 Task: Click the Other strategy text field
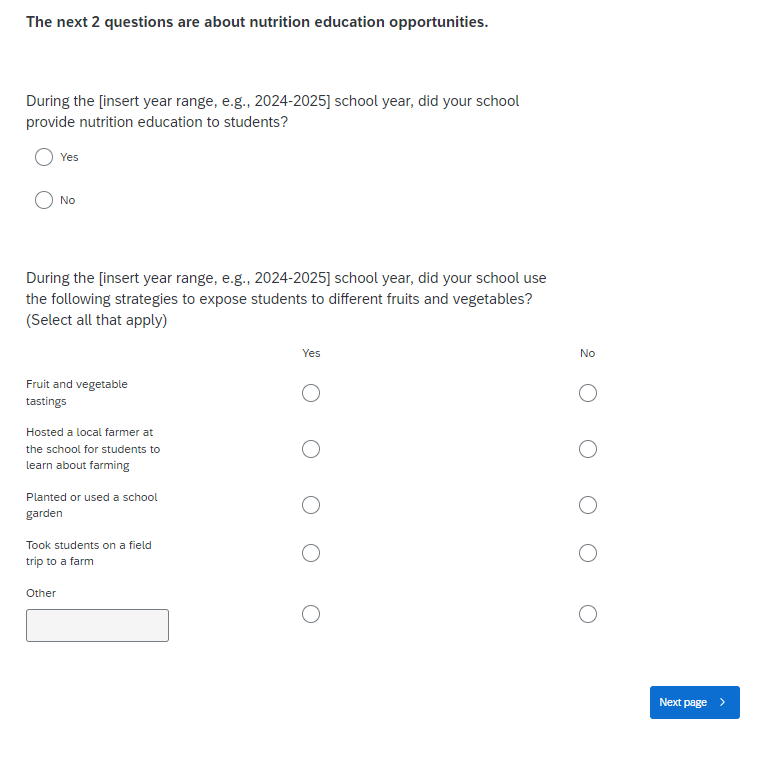coord(97,625)
